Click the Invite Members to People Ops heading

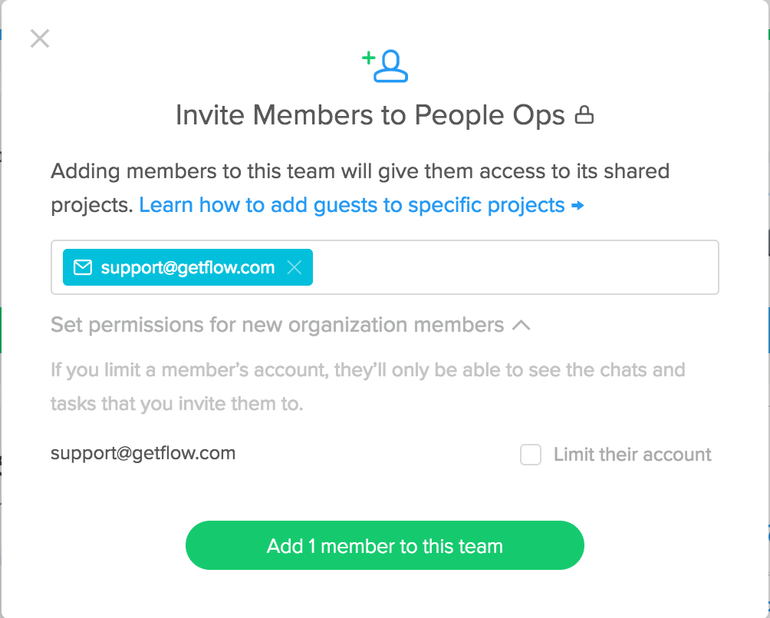(385, 115)
